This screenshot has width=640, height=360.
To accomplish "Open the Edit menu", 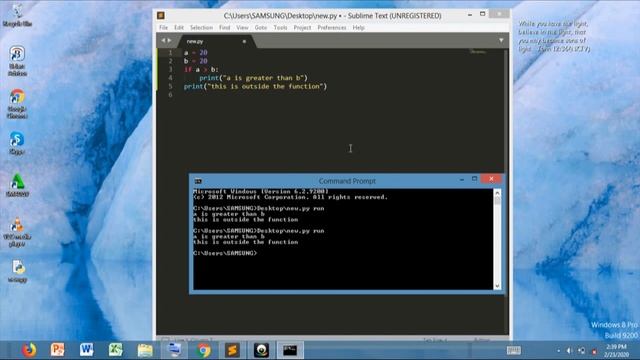I will coord(179,28).
